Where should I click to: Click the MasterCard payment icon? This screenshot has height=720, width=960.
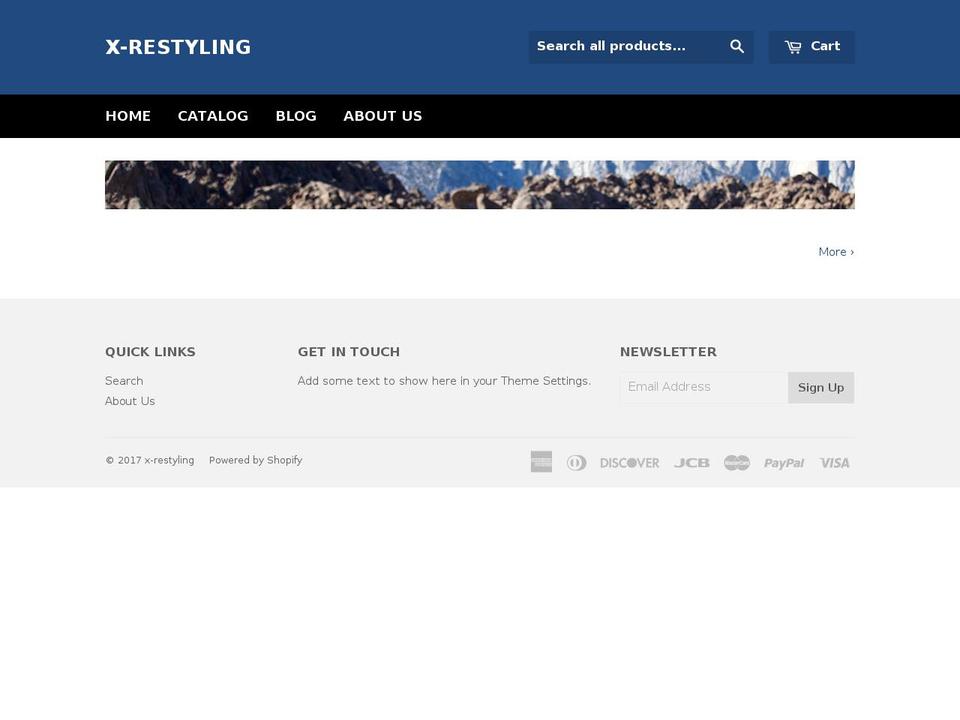point(737,462)
